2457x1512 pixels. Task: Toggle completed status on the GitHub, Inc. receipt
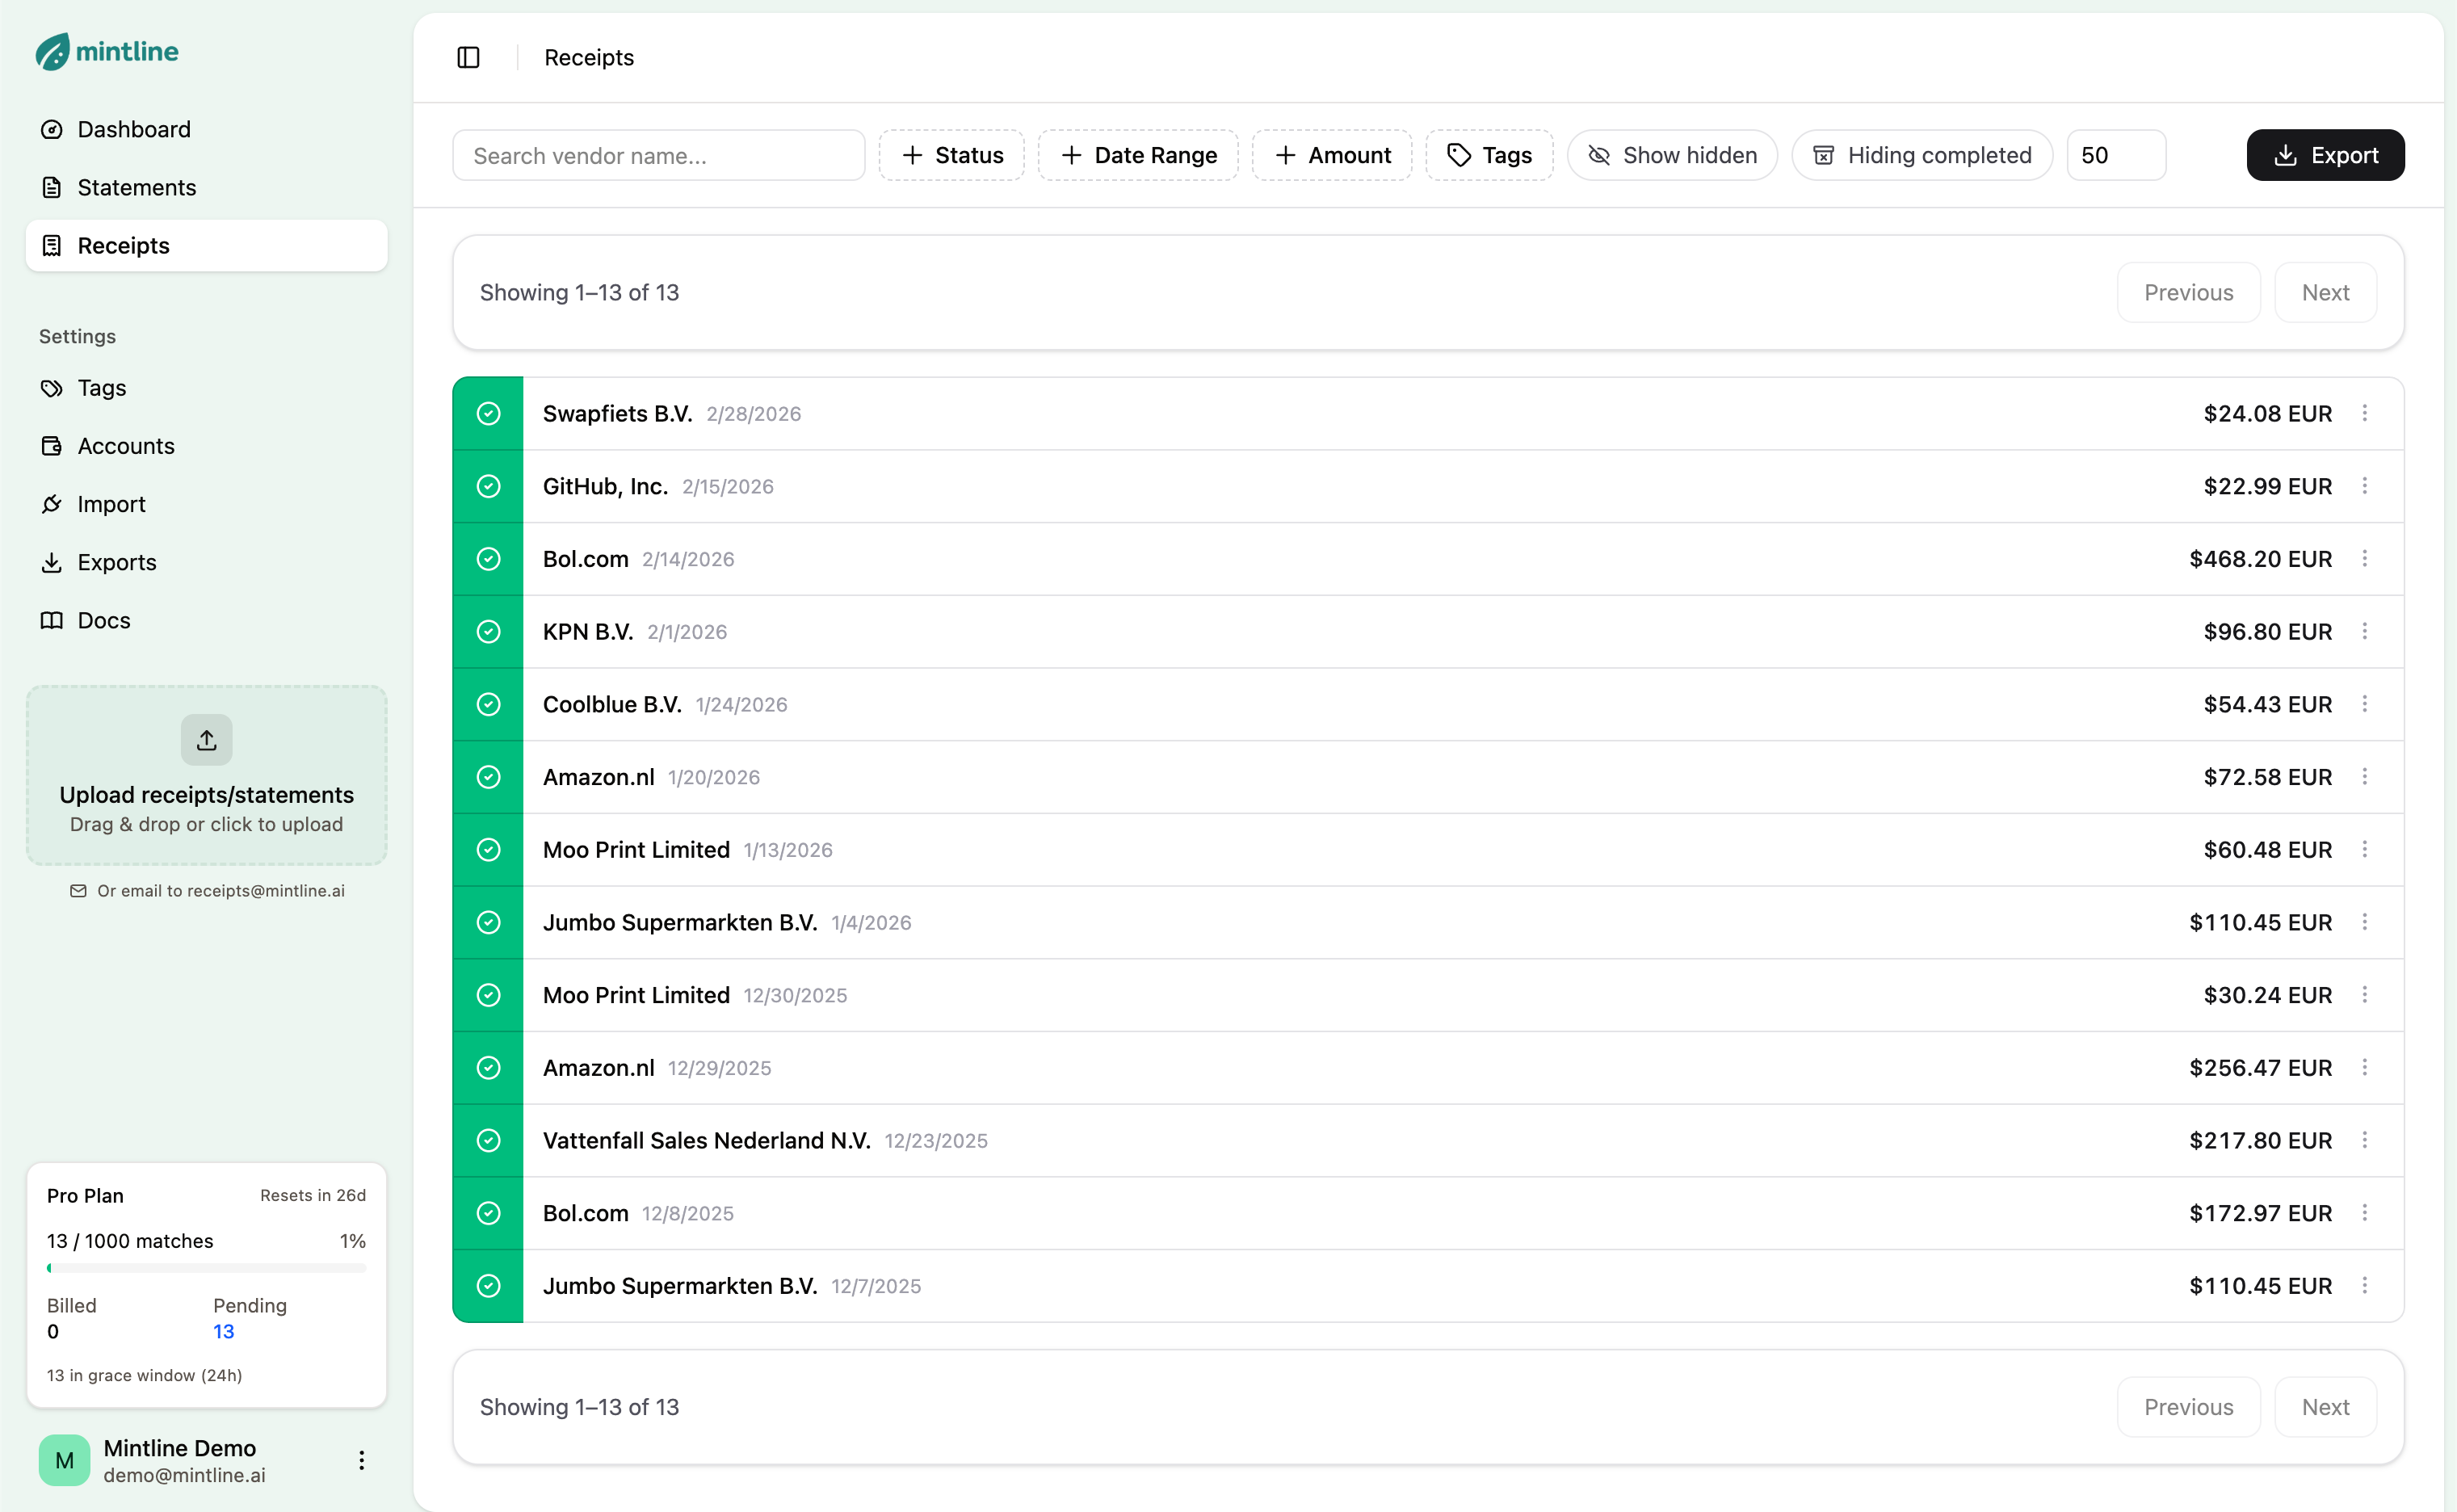(489, 486)
